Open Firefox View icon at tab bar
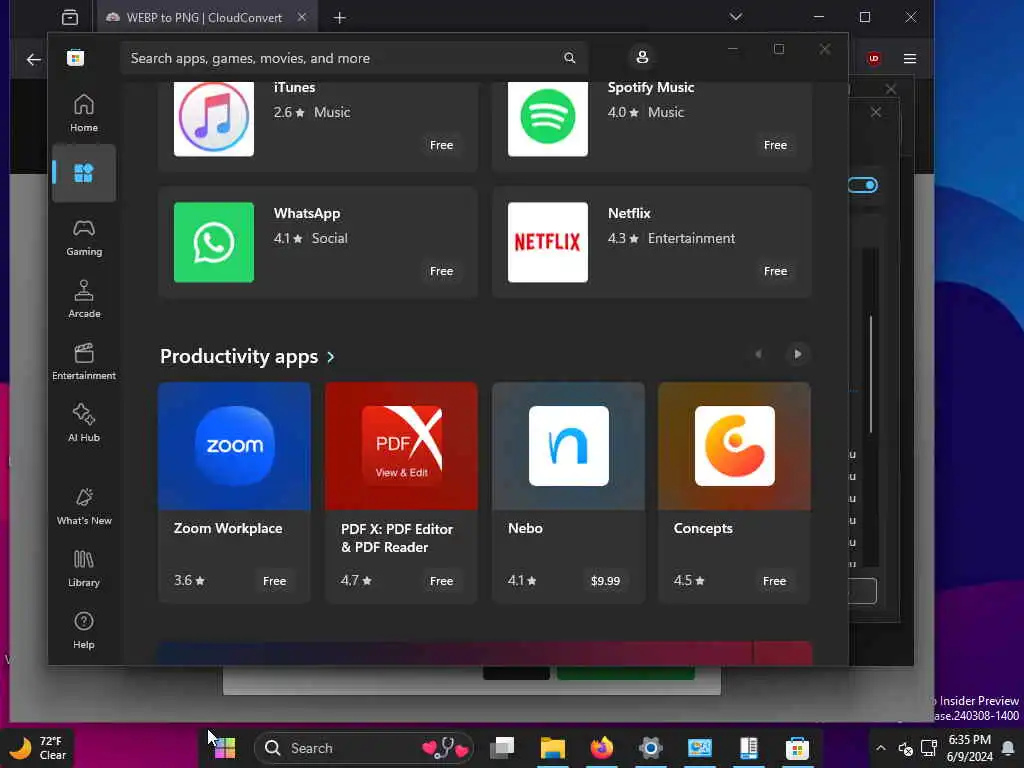The height and width of the screenshot is (768, 1024). (x=70, y=18)
